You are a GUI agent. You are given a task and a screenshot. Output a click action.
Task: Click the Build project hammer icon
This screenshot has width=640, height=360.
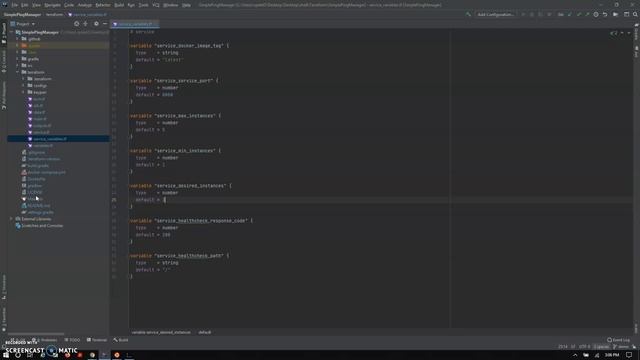tap(468, 15)
